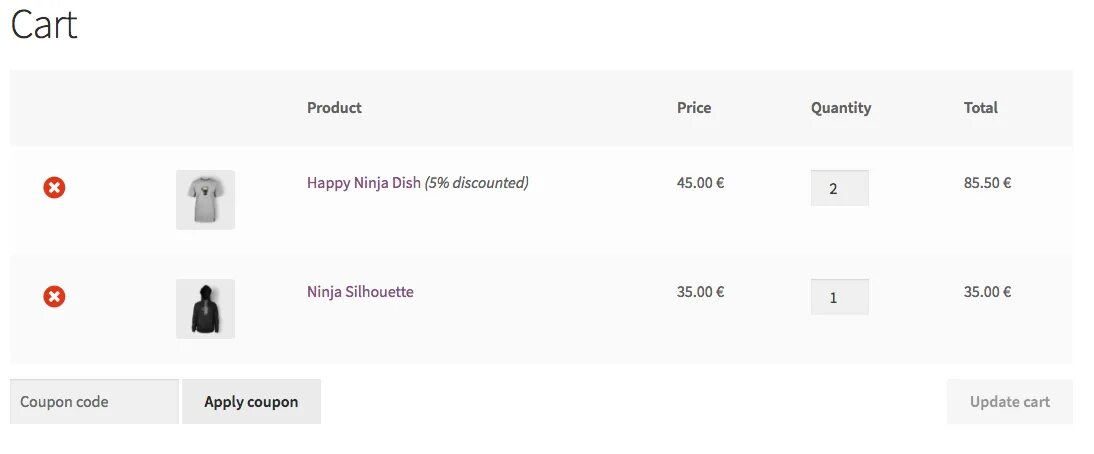Click the "5% discounted" label
The width and height of the screenshot is (1094, 454).
(x=476, y=183)
